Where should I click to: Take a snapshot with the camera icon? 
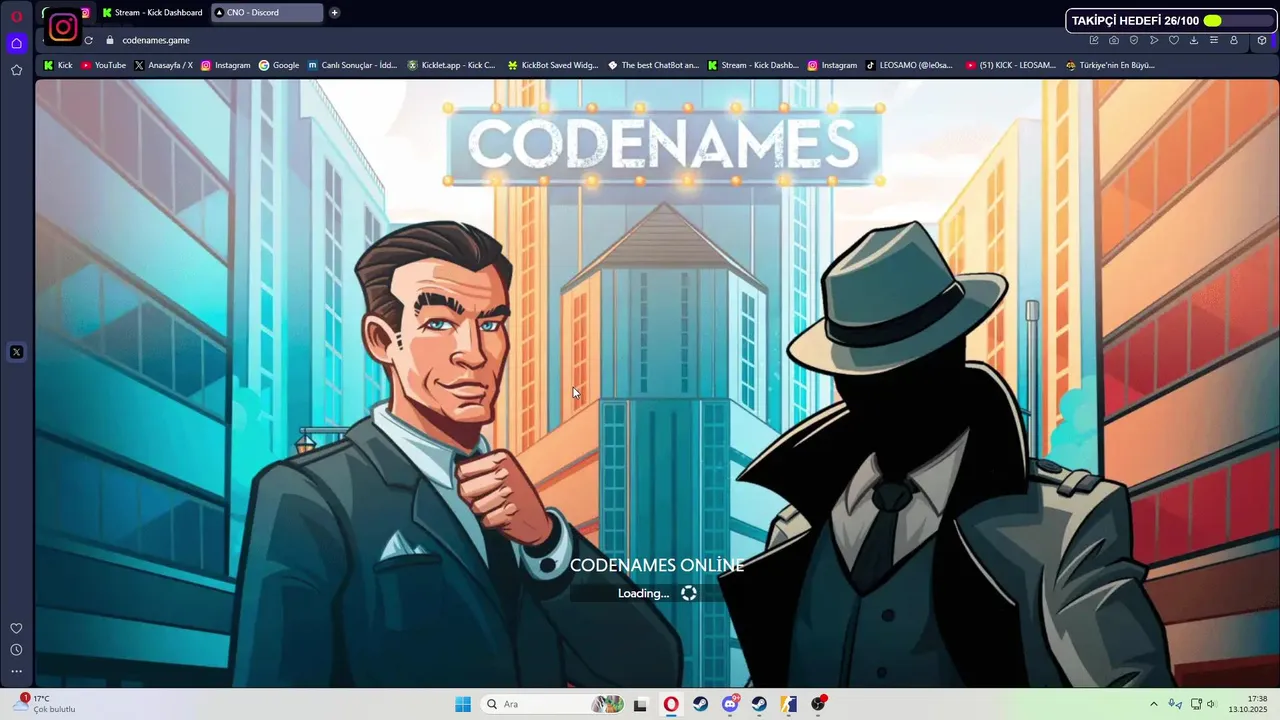point(1114,40)
